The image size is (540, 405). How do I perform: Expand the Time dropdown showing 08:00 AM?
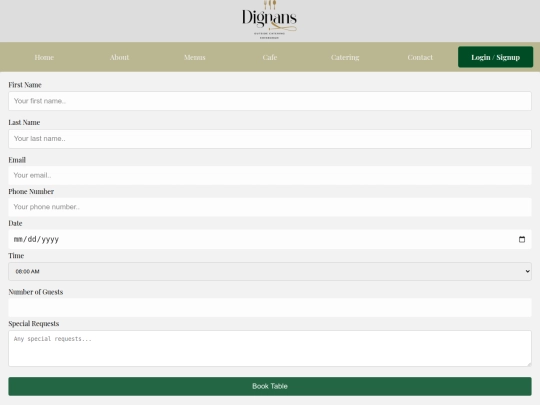click(x=270, y=271)
